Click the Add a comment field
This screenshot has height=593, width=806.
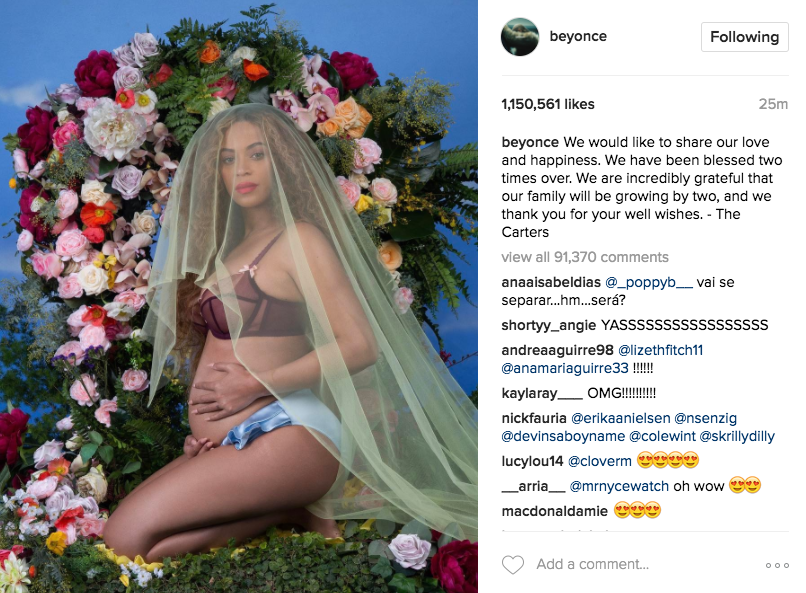(x=593, y=564)
